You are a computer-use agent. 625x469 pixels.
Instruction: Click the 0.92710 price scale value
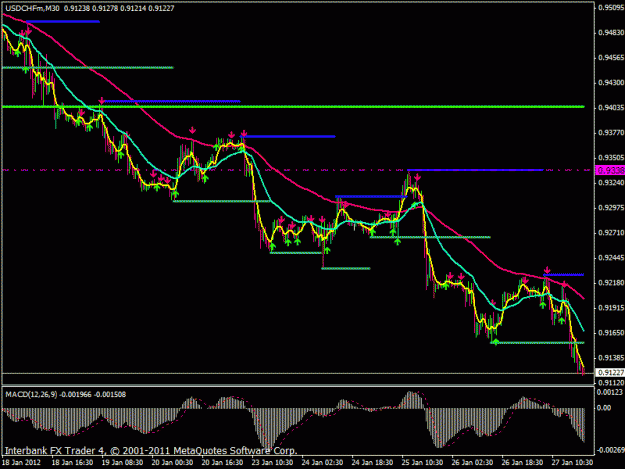[611, 233]
